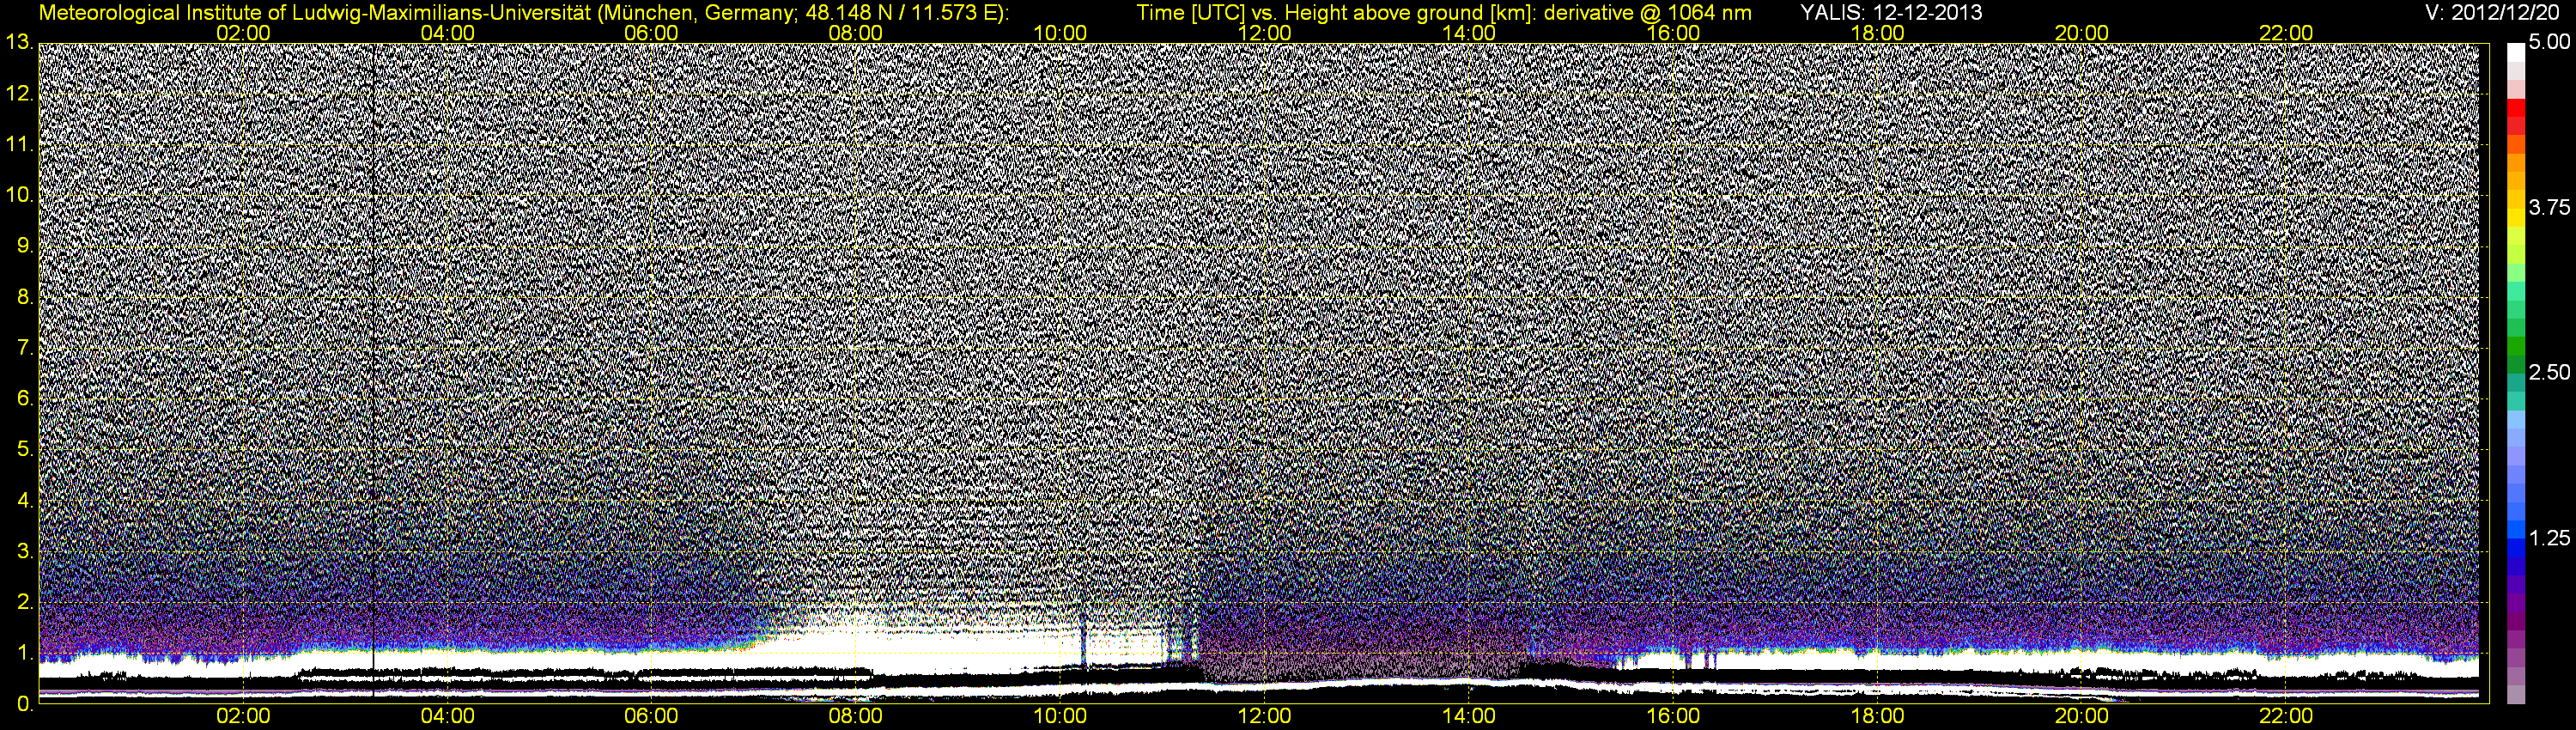The width and height of the screenshot is (2576, 730).
Task: Click '12:00' on the lower time axis
Action: point(1265,717)
